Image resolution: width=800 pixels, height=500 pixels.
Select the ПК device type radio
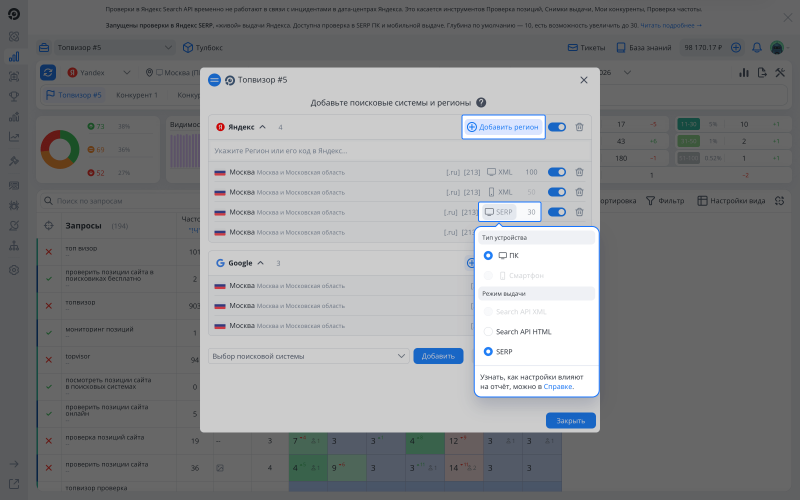488,255
